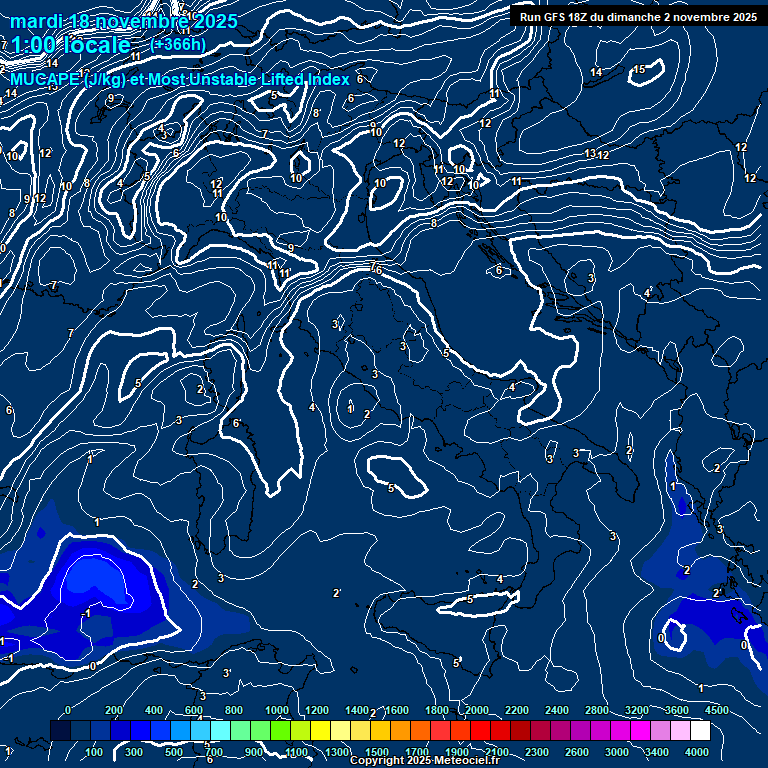Click the '100' legend scale label
This screenshot has height=768, width=768.
click(x=94, y=752)
